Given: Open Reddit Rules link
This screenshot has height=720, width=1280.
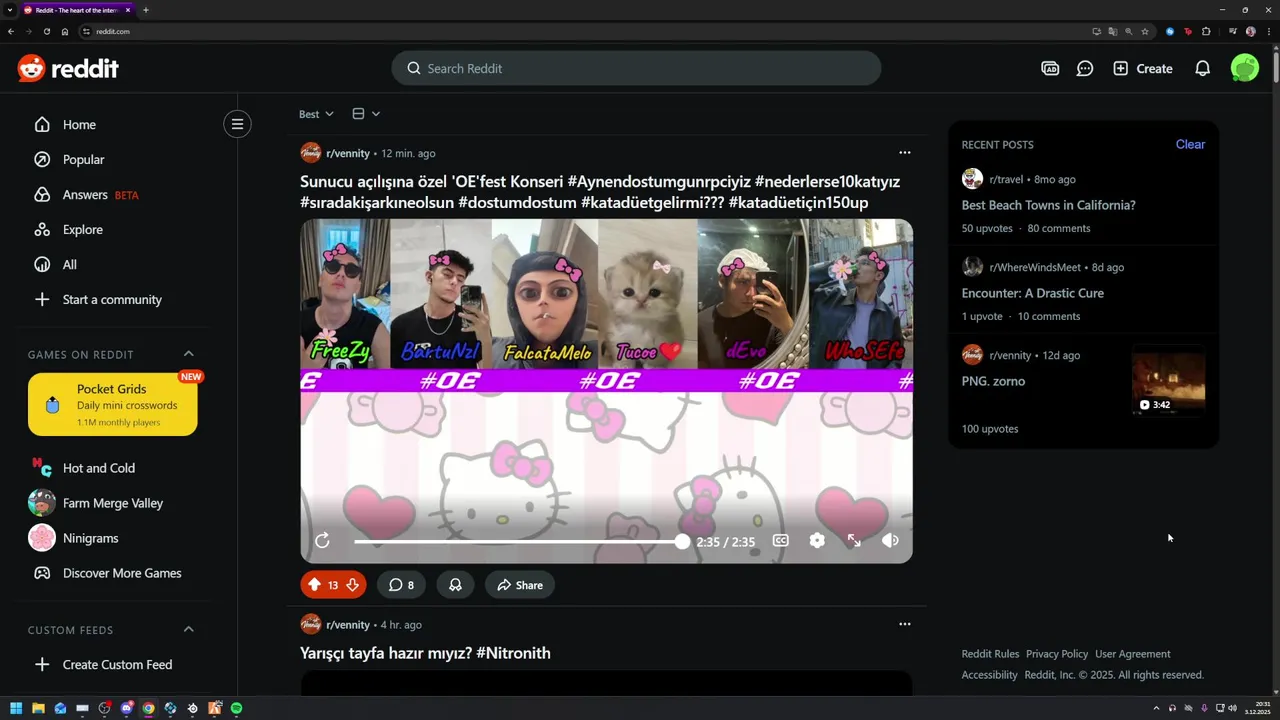Looking at the screenshot, I should (x=990, y=654).
